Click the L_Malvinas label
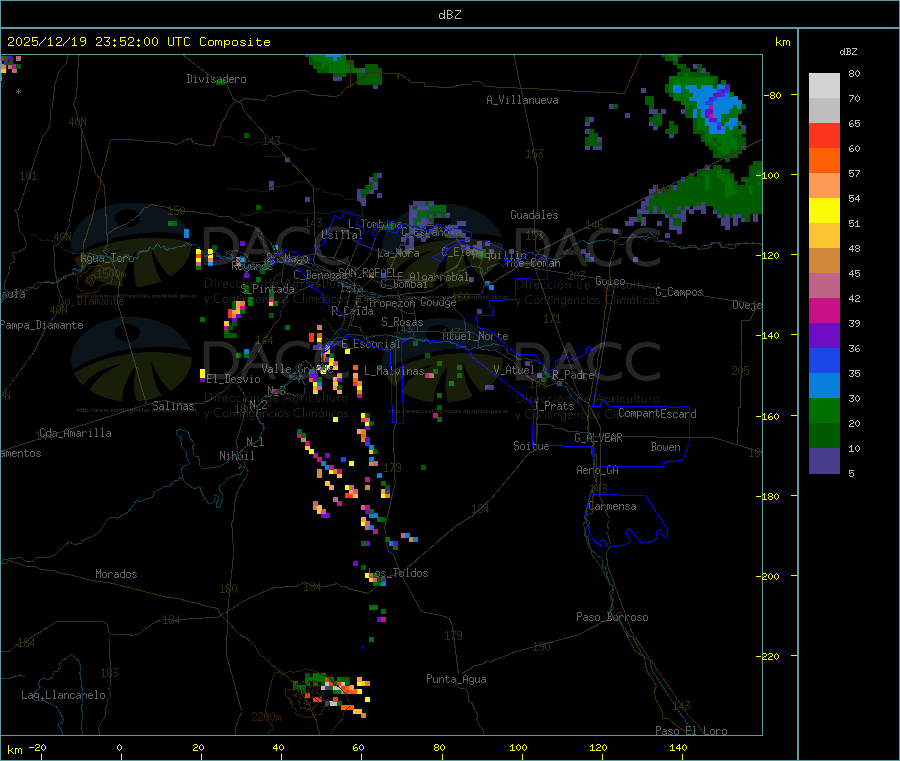Viewport: 900px width, 761px height. pyautogui.click(x=394, y=371)
